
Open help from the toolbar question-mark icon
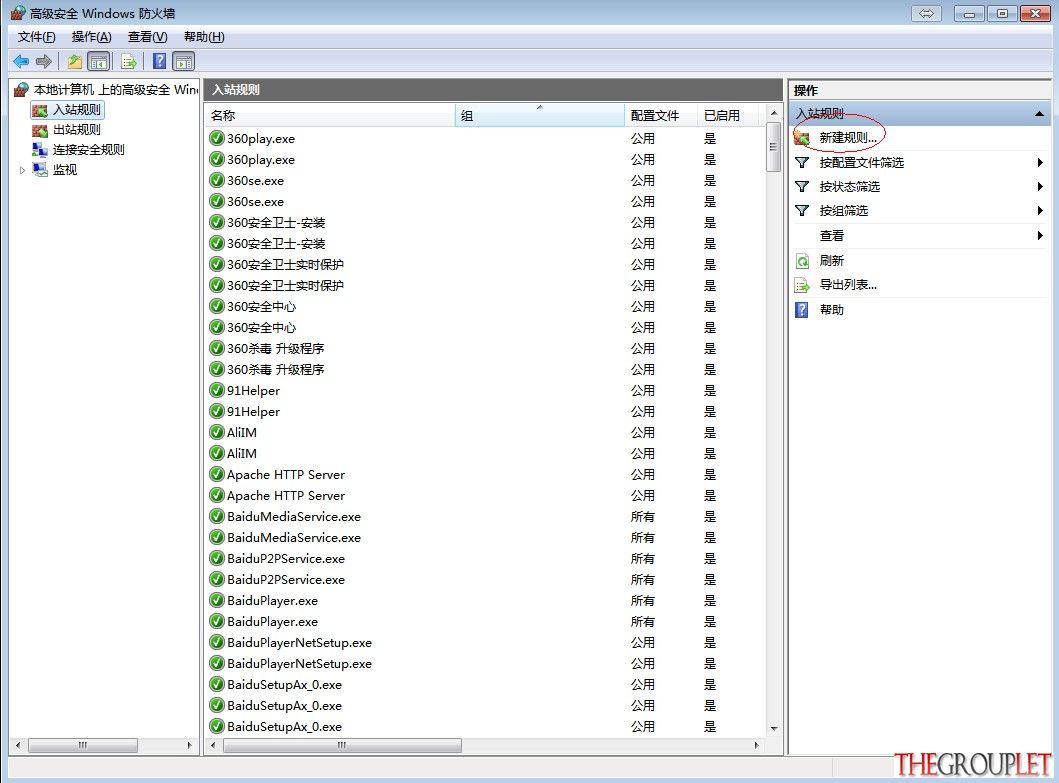(159, 61)
